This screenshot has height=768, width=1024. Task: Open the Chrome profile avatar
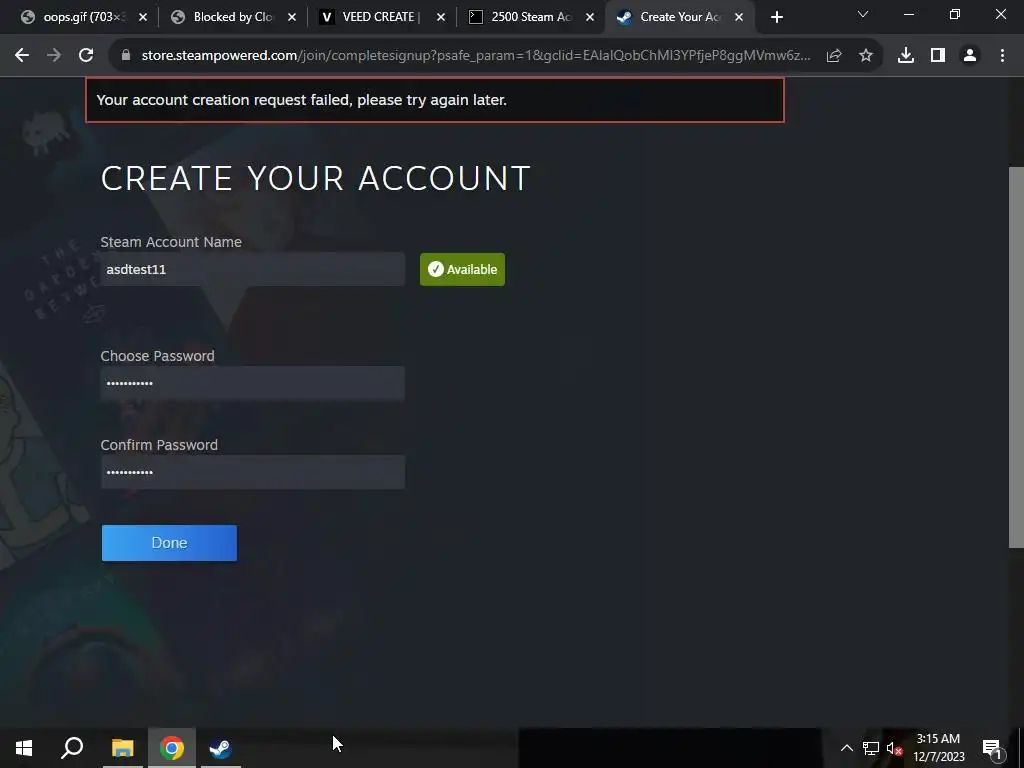(970, 56)
